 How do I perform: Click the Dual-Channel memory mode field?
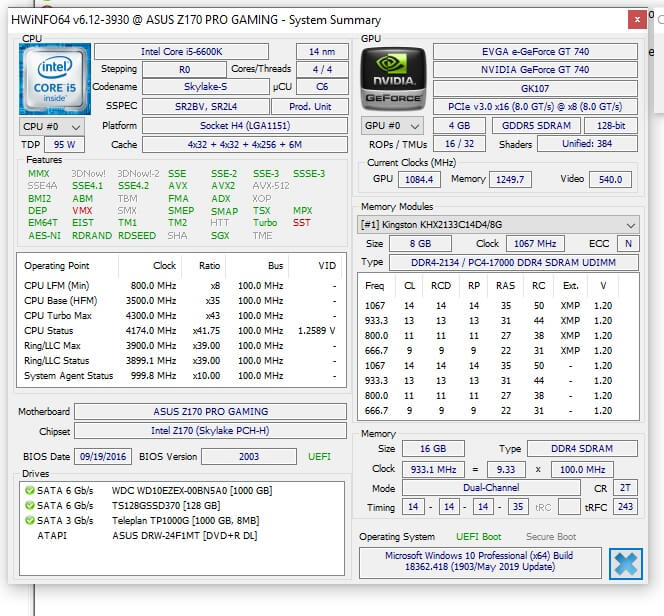point(489,489)
